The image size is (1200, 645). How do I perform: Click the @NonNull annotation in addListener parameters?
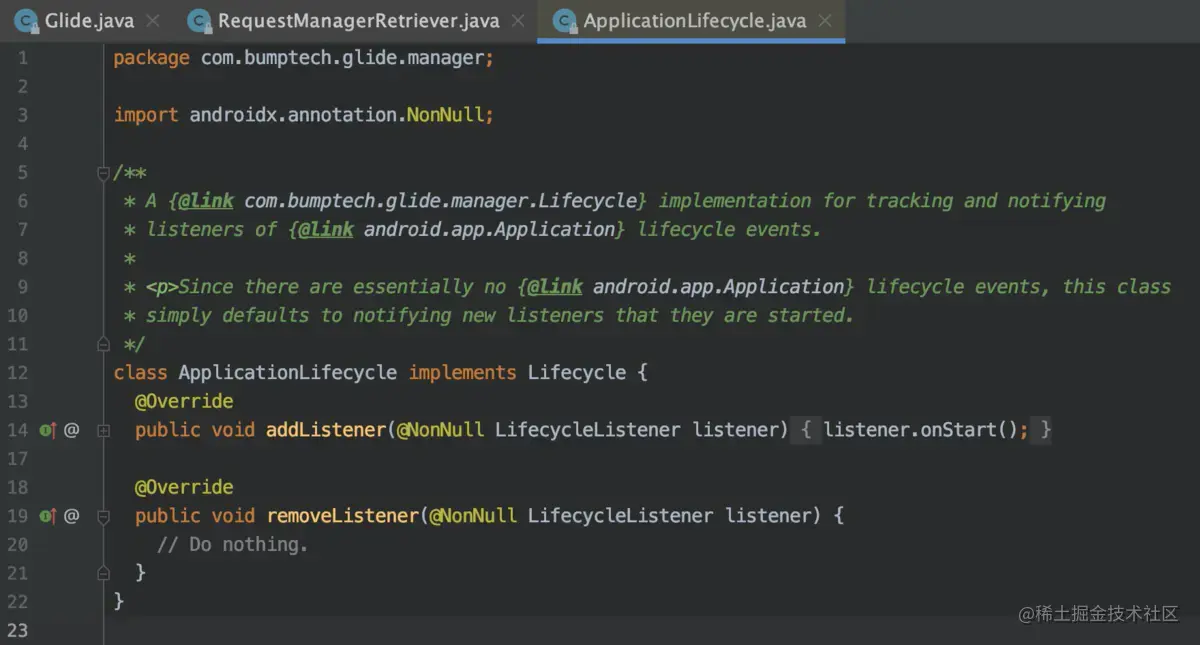(440, 430)
